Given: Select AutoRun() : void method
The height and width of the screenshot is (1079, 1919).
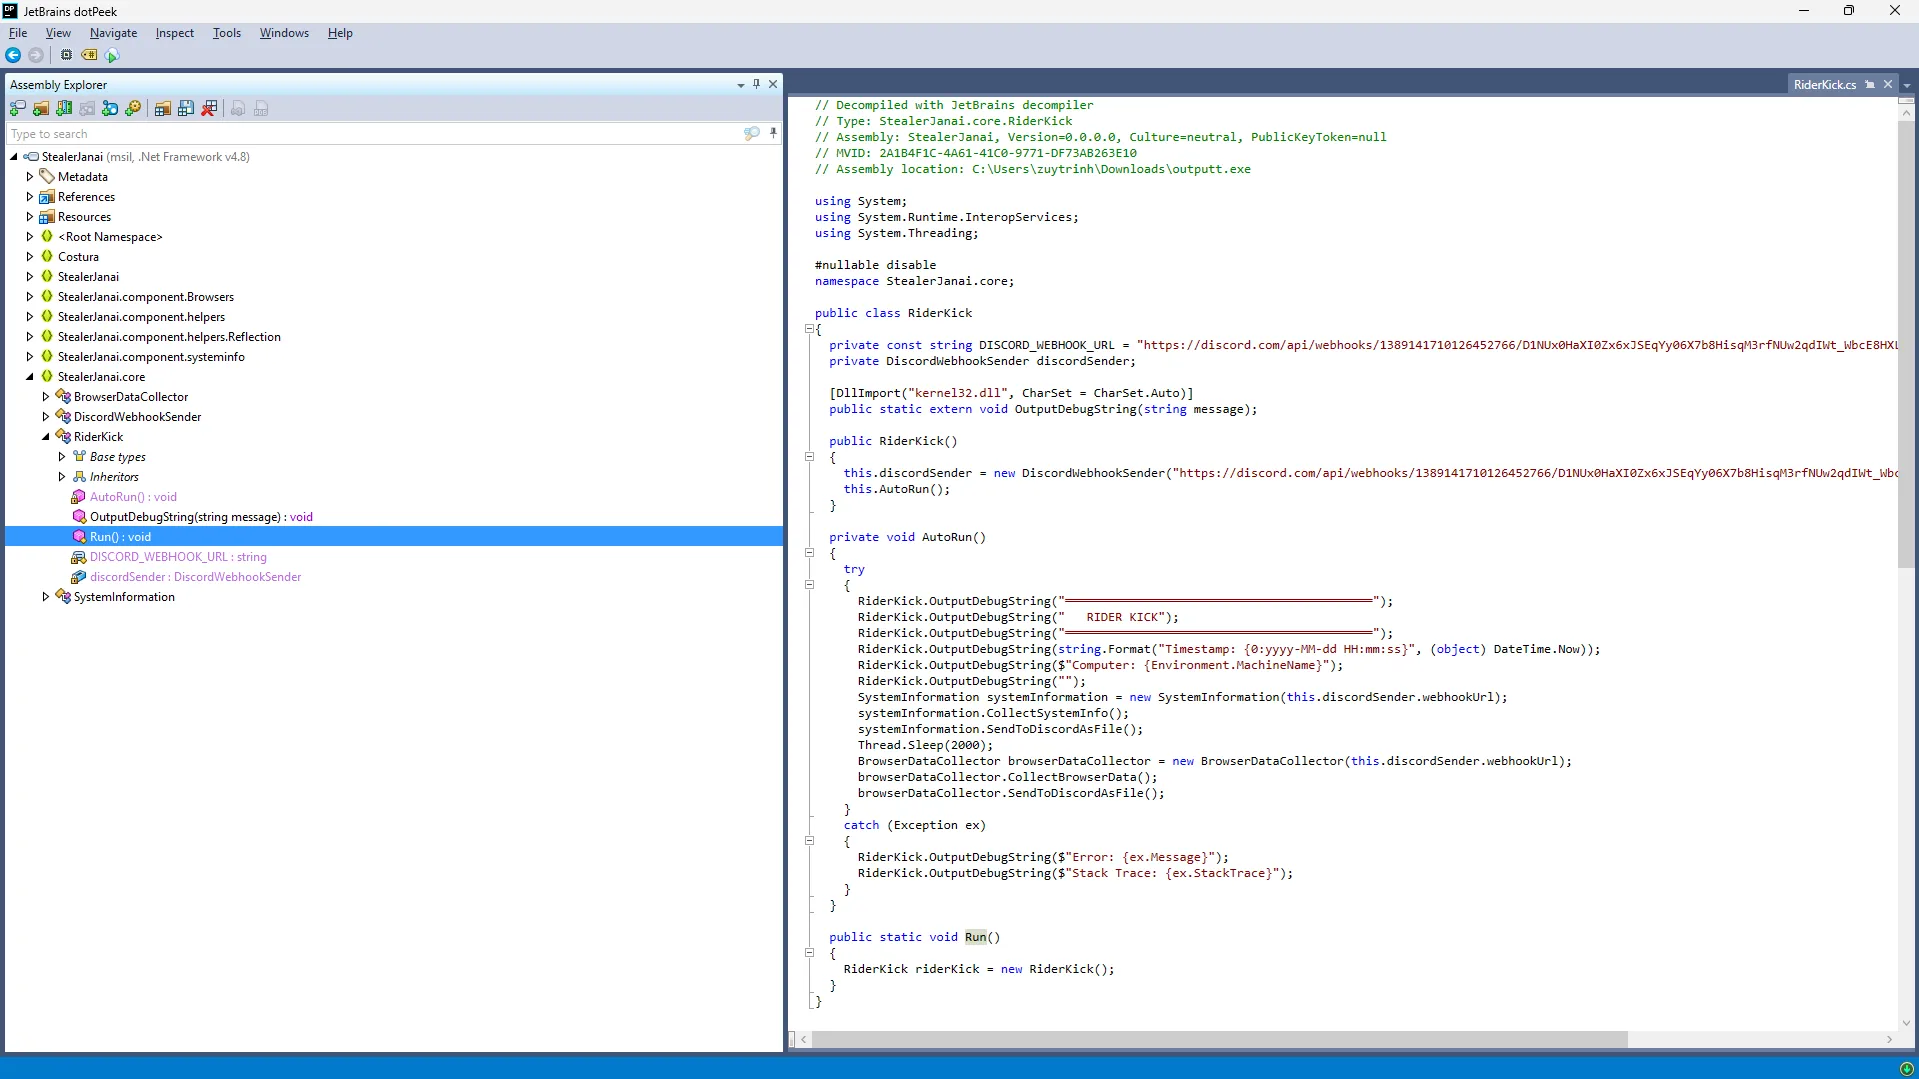Looking at the screenshot, I should pyautogui.click(x=133, y=497).
